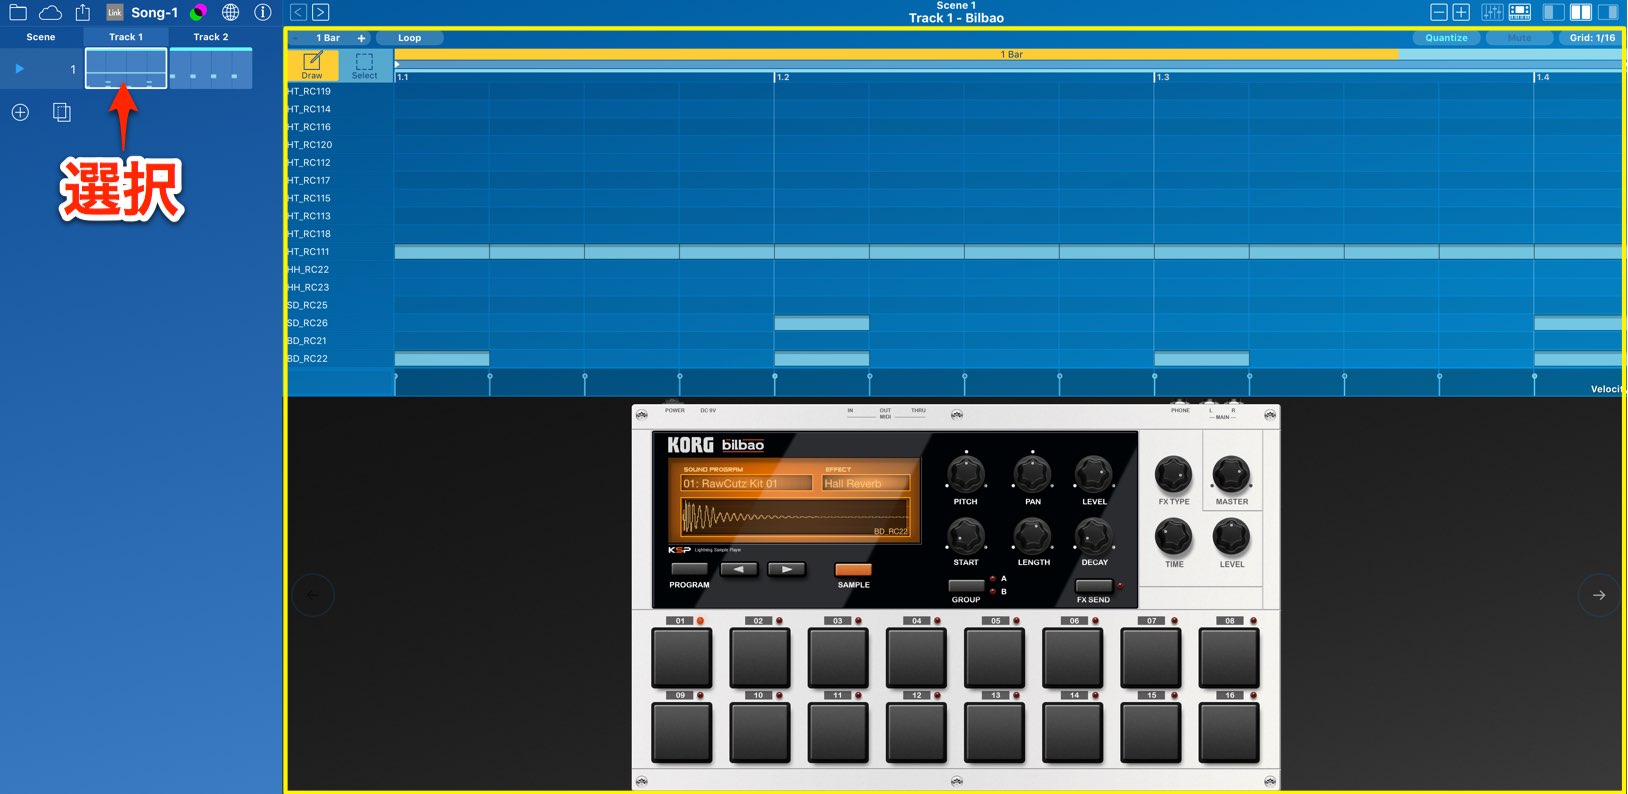Duplicate scene with the copy icon
This screenshot has height=794, width=1628.
click(x=61, y=112)
